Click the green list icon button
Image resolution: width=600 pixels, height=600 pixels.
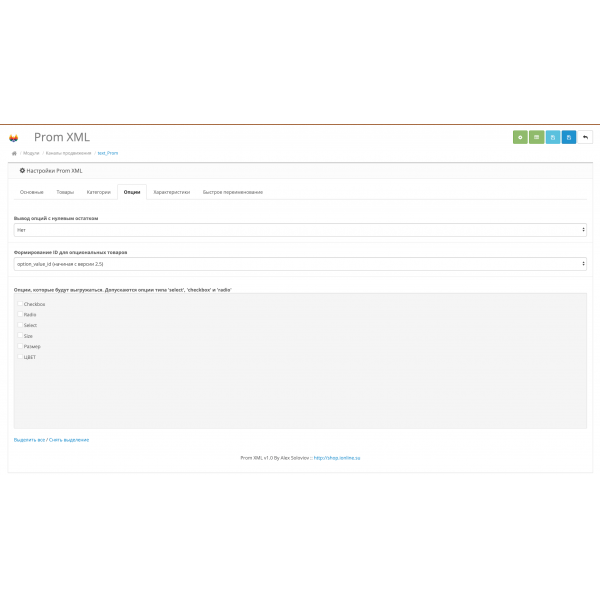(x=536, y=137)
